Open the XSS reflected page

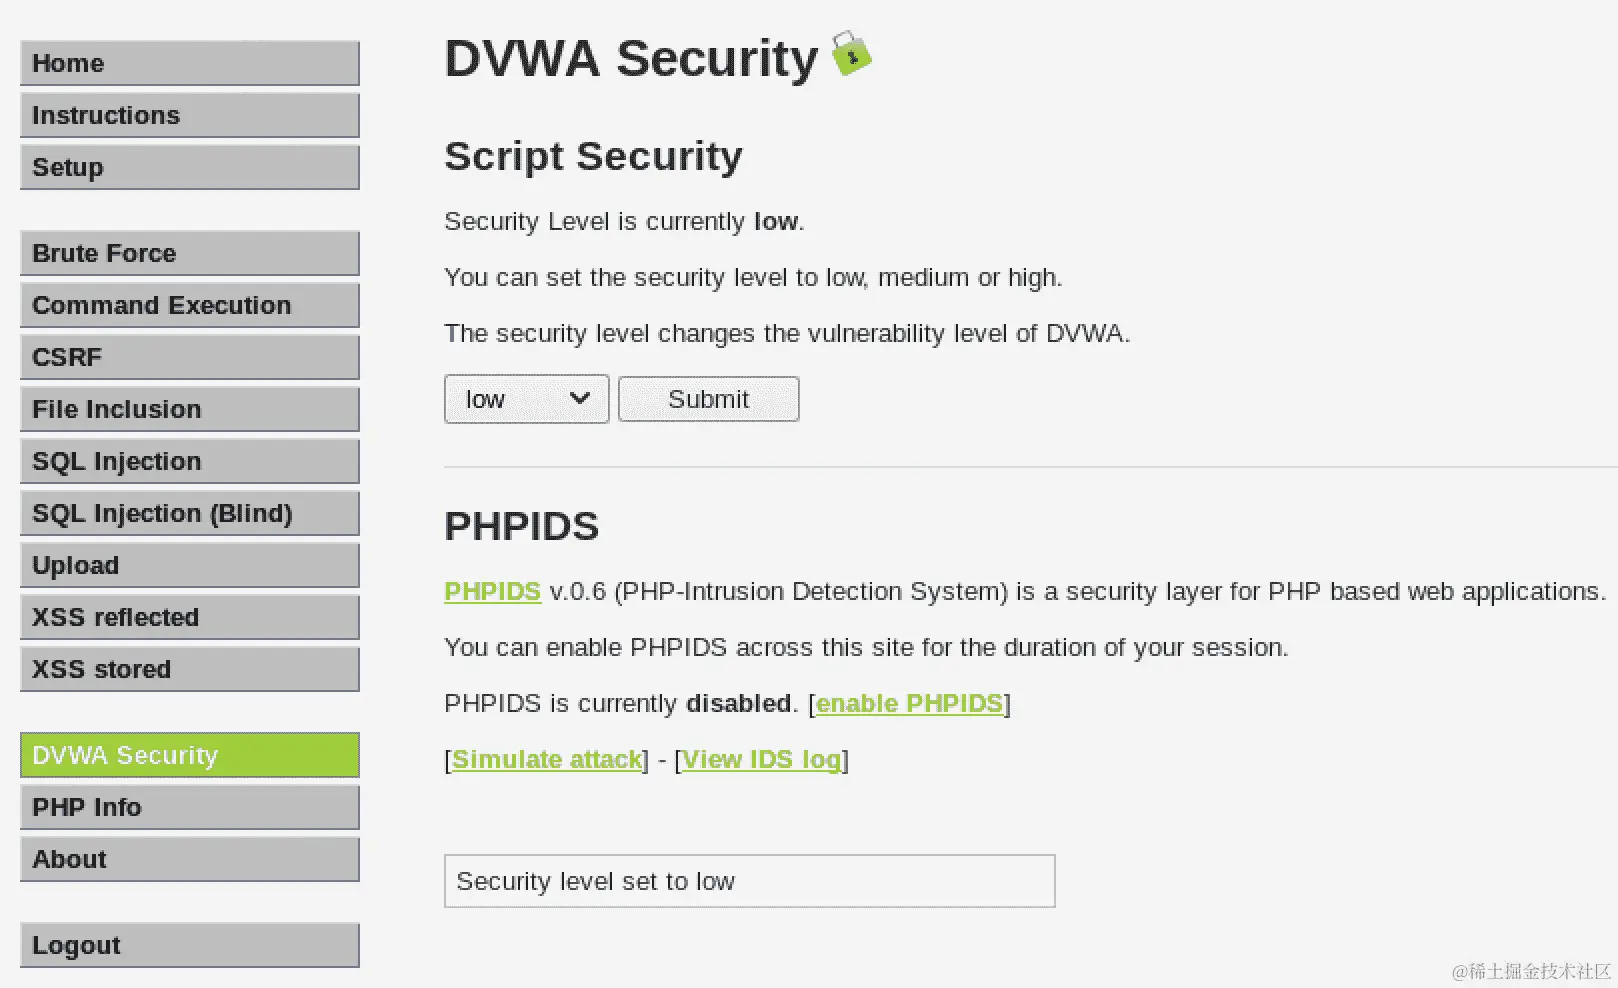tap(190, 617)
